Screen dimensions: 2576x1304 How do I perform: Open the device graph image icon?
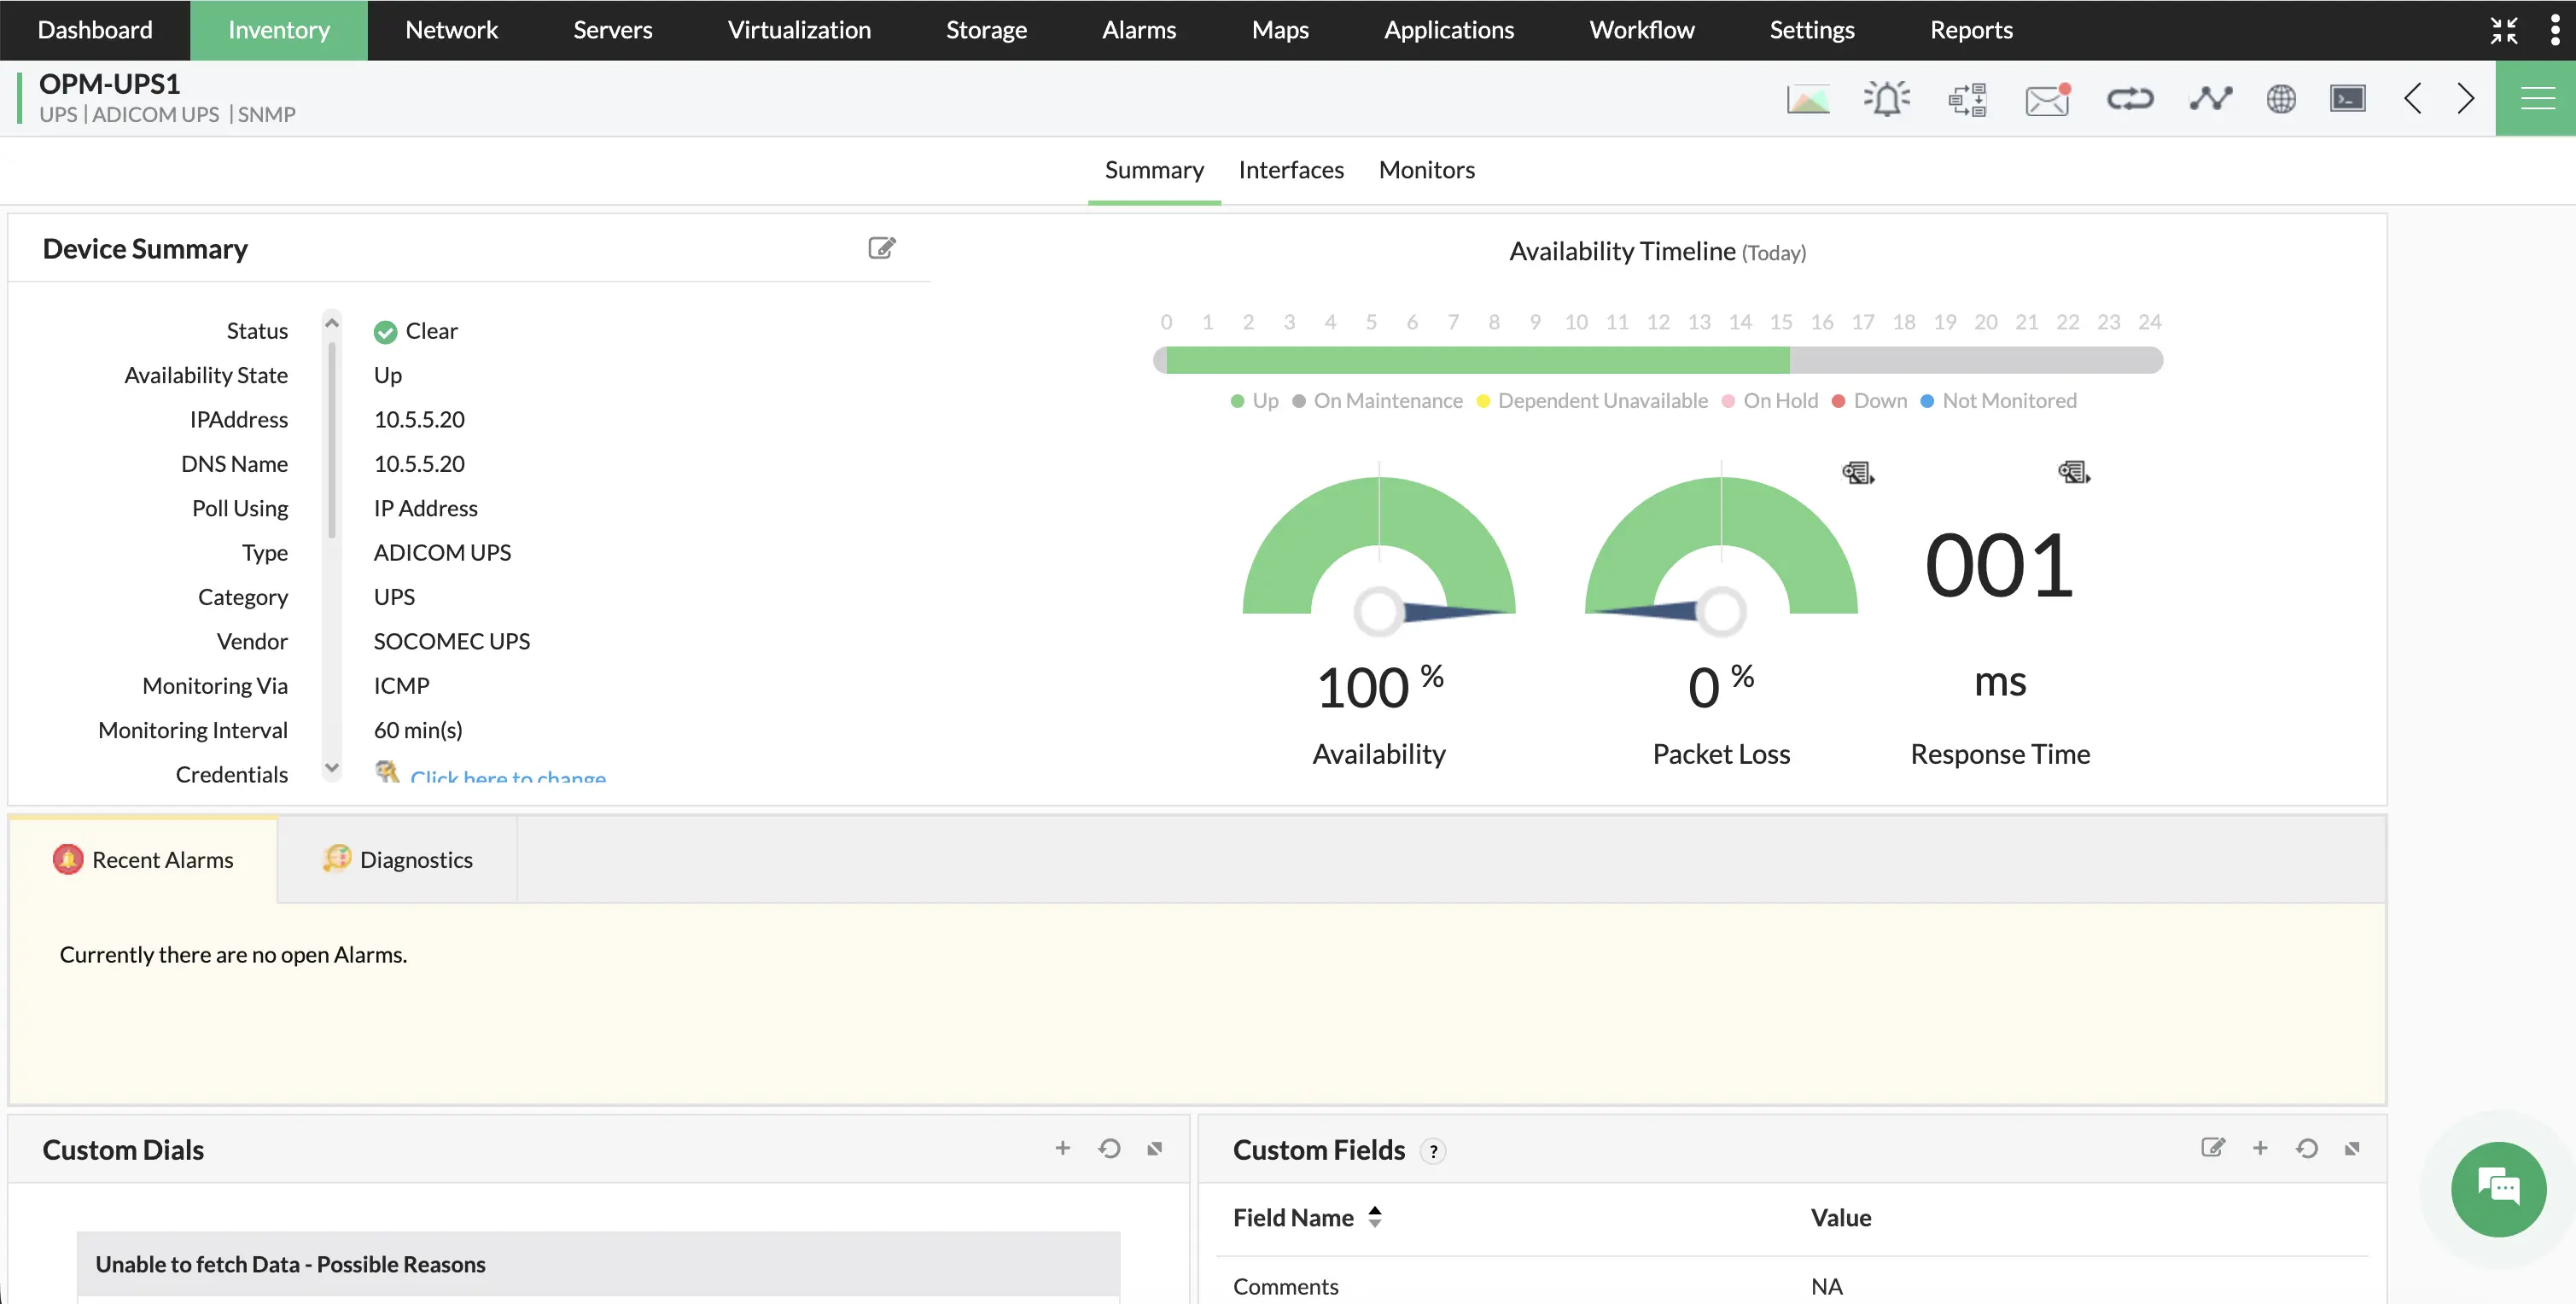(x=1808, y=99)
